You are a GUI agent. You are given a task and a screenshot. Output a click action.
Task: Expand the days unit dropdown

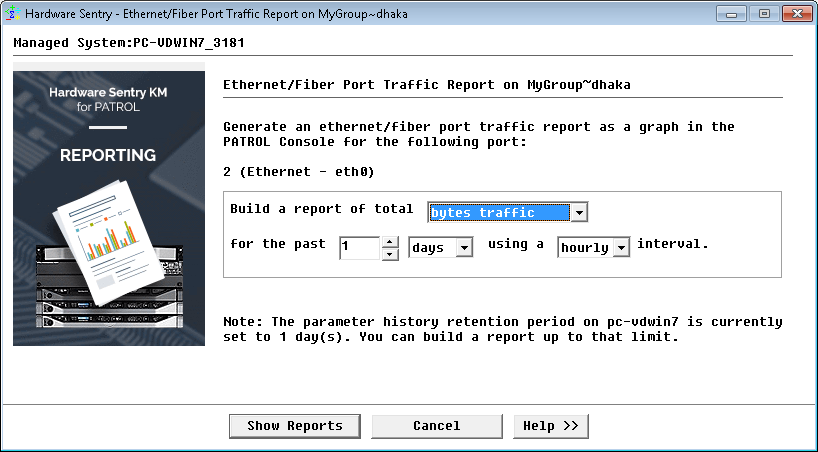464,247
